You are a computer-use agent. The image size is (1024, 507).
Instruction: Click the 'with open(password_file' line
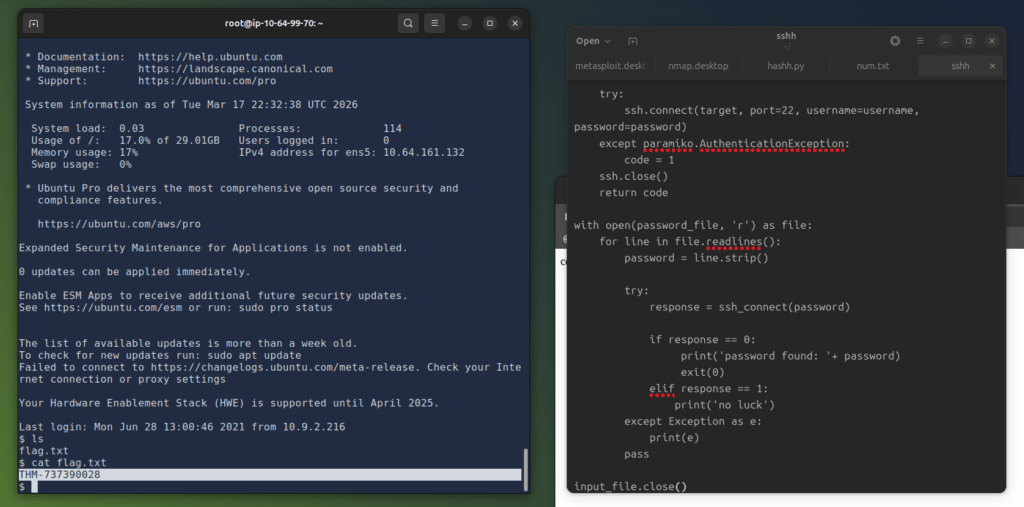[693, 225]
